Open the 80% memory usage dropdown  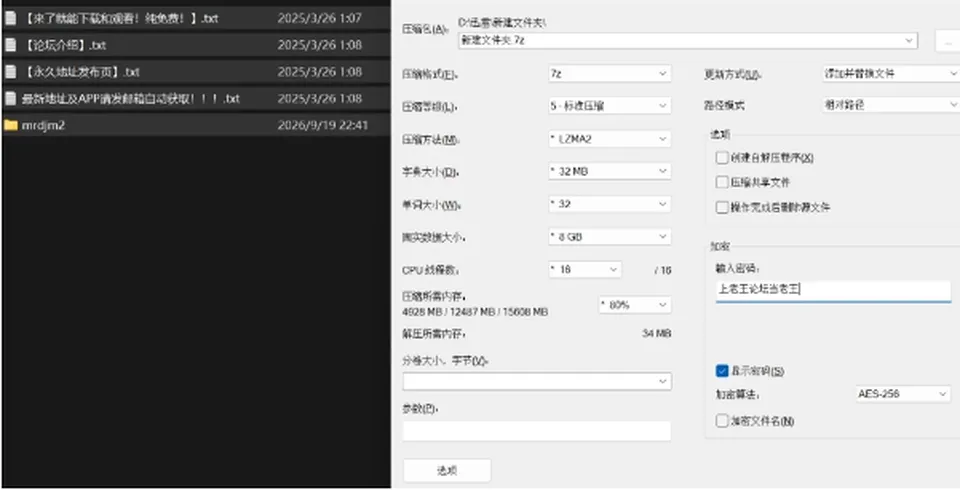coord(634,304)
